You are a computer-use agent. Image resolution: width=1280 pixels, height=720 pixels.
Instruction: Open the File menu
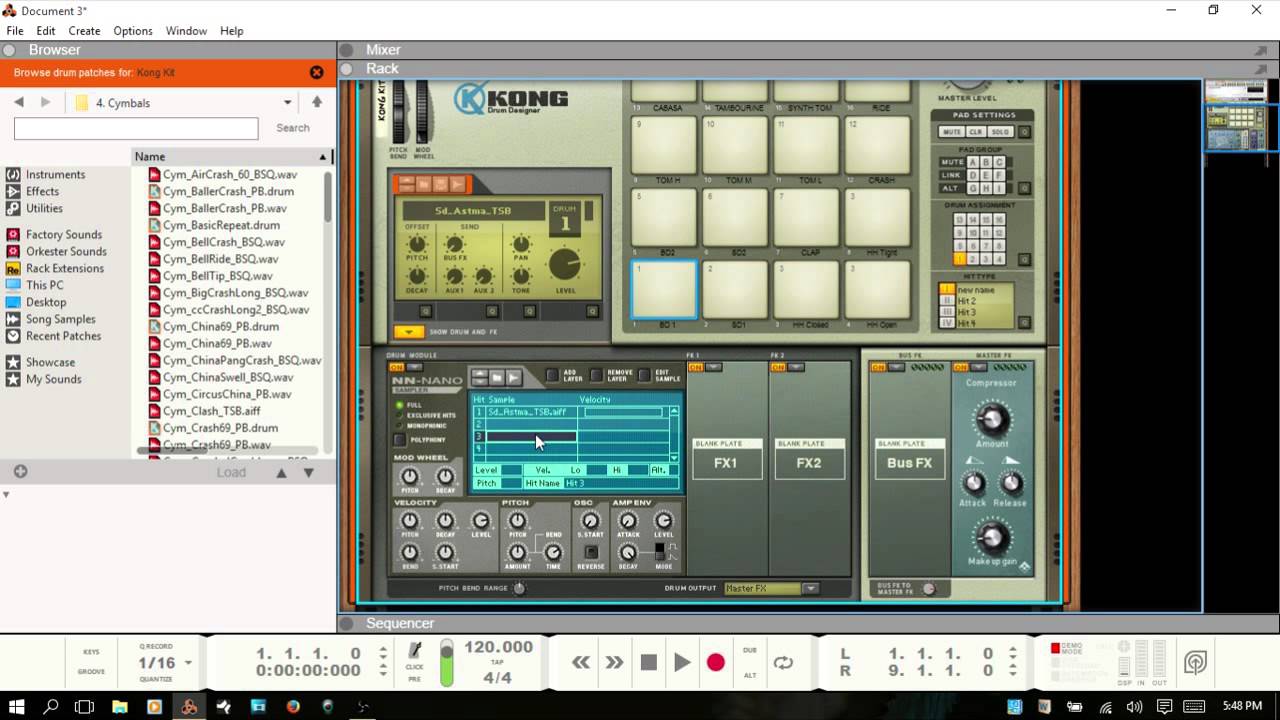click(15, 31)
